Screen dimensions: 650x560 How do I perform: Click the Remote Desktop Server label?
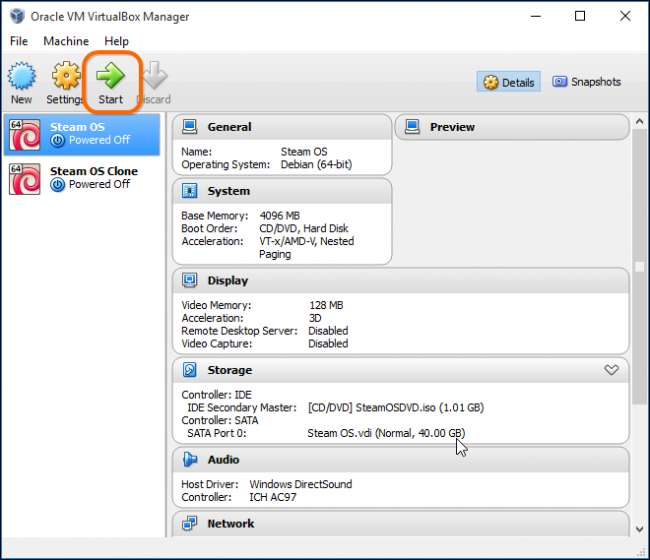point(239,331)
